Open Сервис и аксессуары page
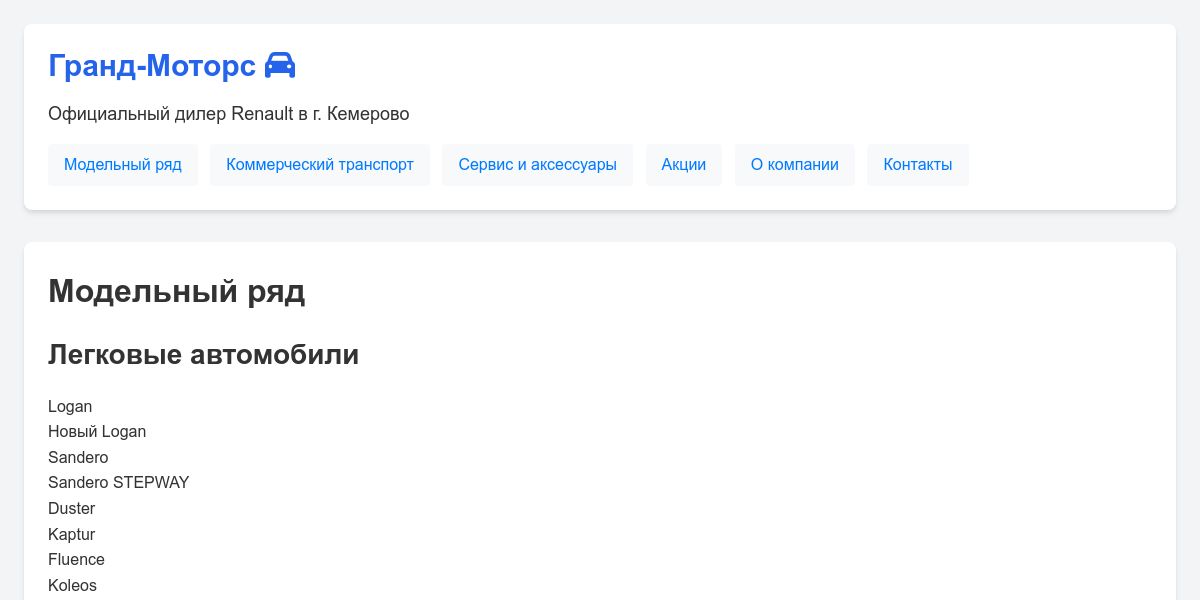Screen dimensions: 1200x600 pyautogui.click(x=537, y=165)
